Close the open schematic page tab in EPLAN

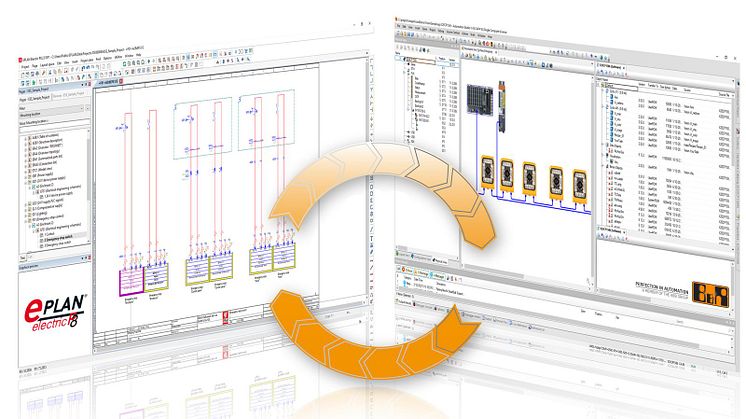click(x=121, y=81)
